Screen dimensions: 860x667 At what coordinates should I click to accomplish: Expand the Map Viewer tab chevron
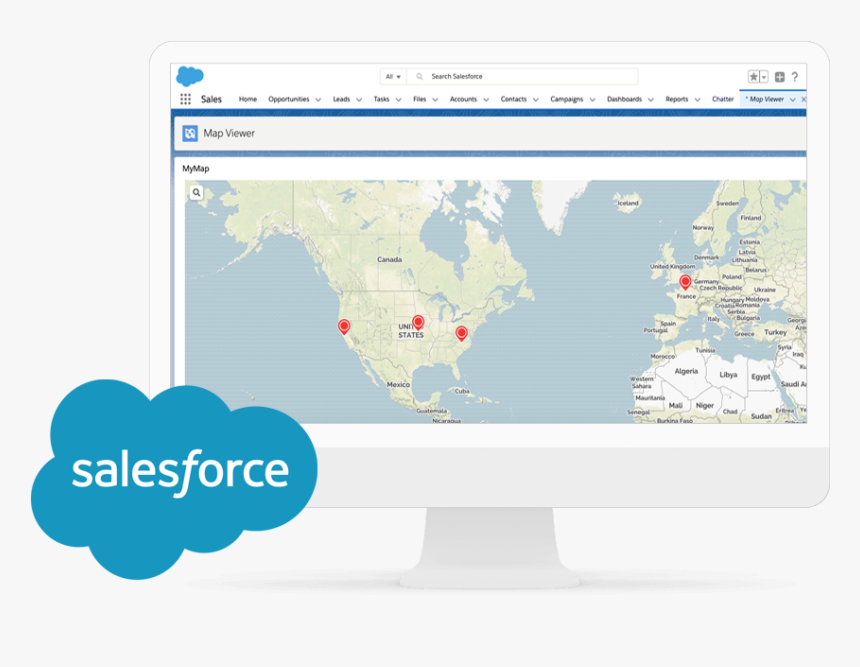click(x=793, y=100)
